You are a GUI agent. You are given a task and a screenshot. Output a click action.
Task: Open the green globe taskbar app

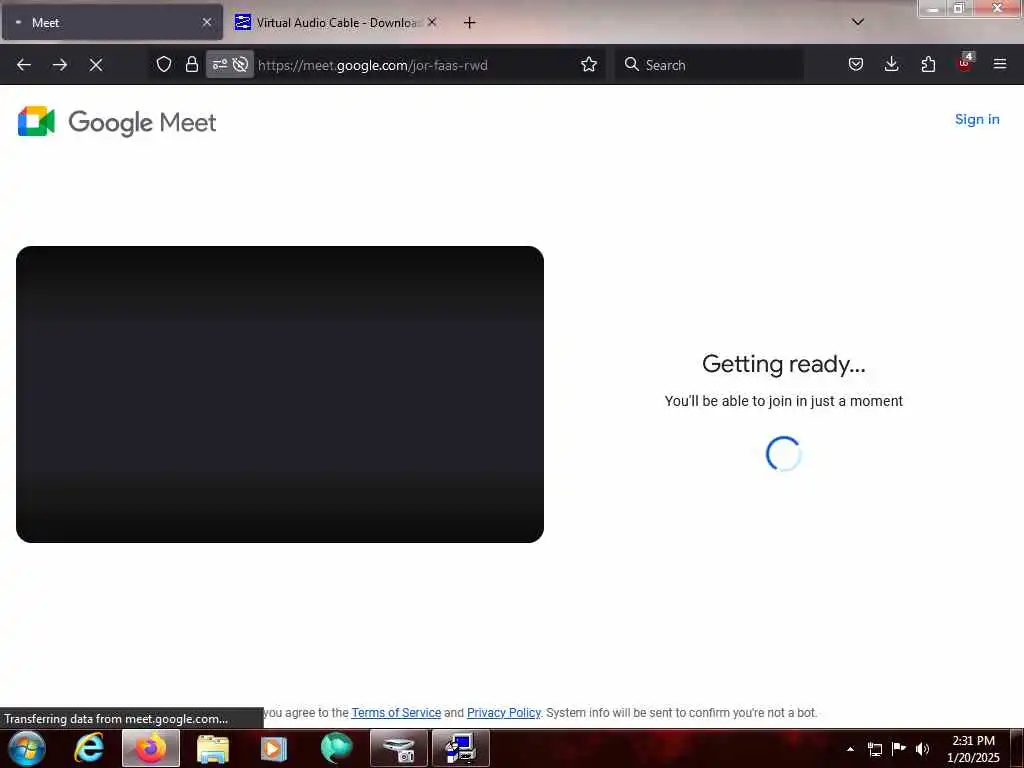point(336,748)
